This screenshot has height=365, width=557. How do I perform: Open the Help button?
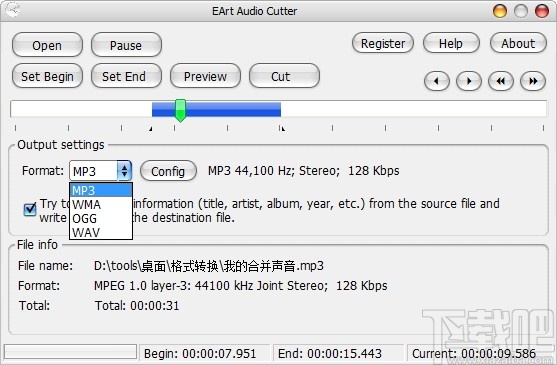[x=451, y=43]
